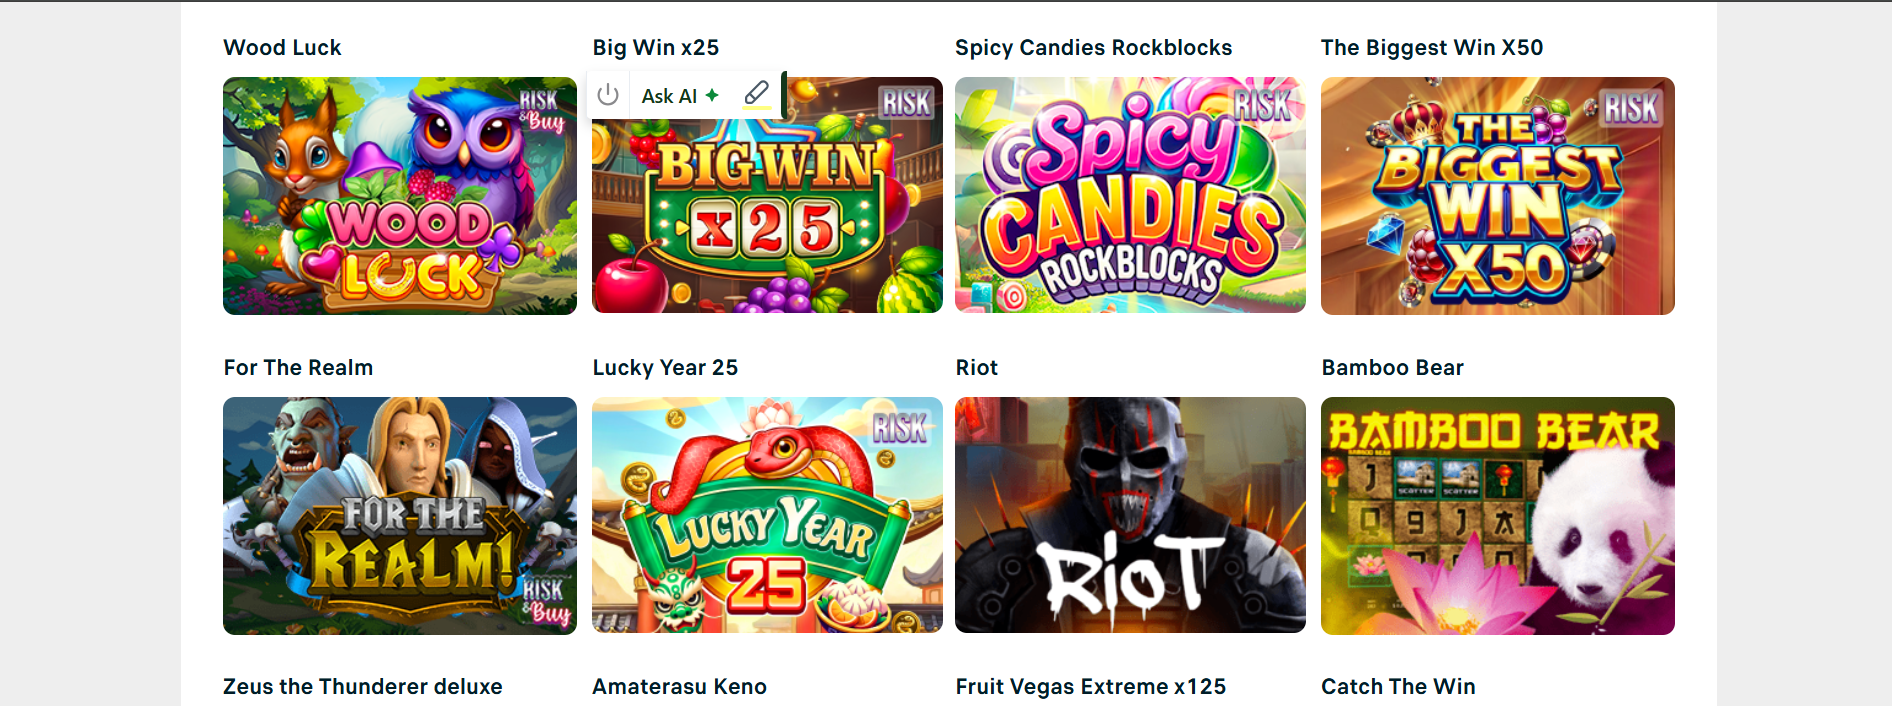Click the RISK badge on Lucky Year 25

(900, 428)
